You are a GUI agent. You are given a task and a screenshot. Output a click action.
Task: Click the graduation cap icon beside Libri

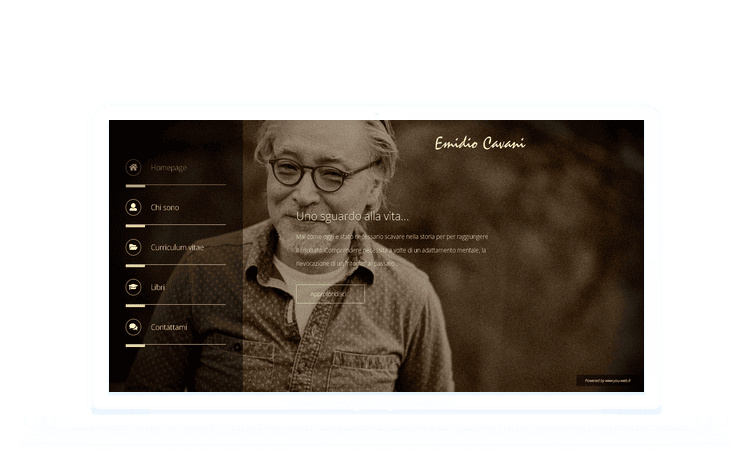pyautogui.click(x=133, y=287)
